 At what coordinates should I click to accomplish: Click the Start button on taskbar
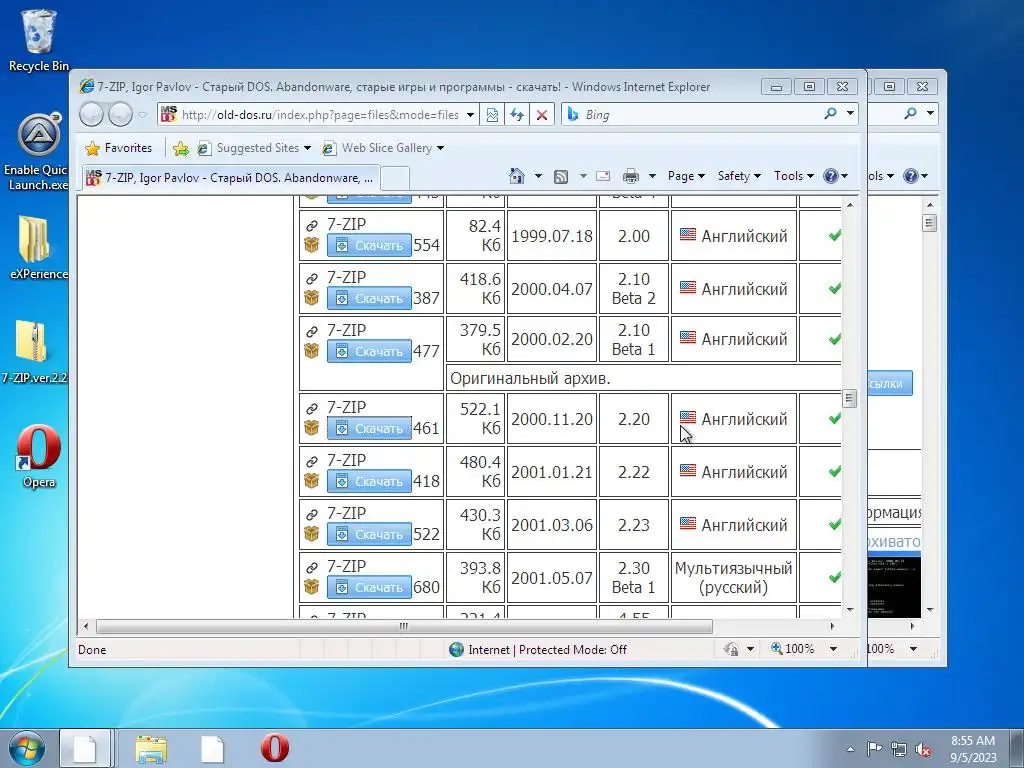click(x=26, y=747)
